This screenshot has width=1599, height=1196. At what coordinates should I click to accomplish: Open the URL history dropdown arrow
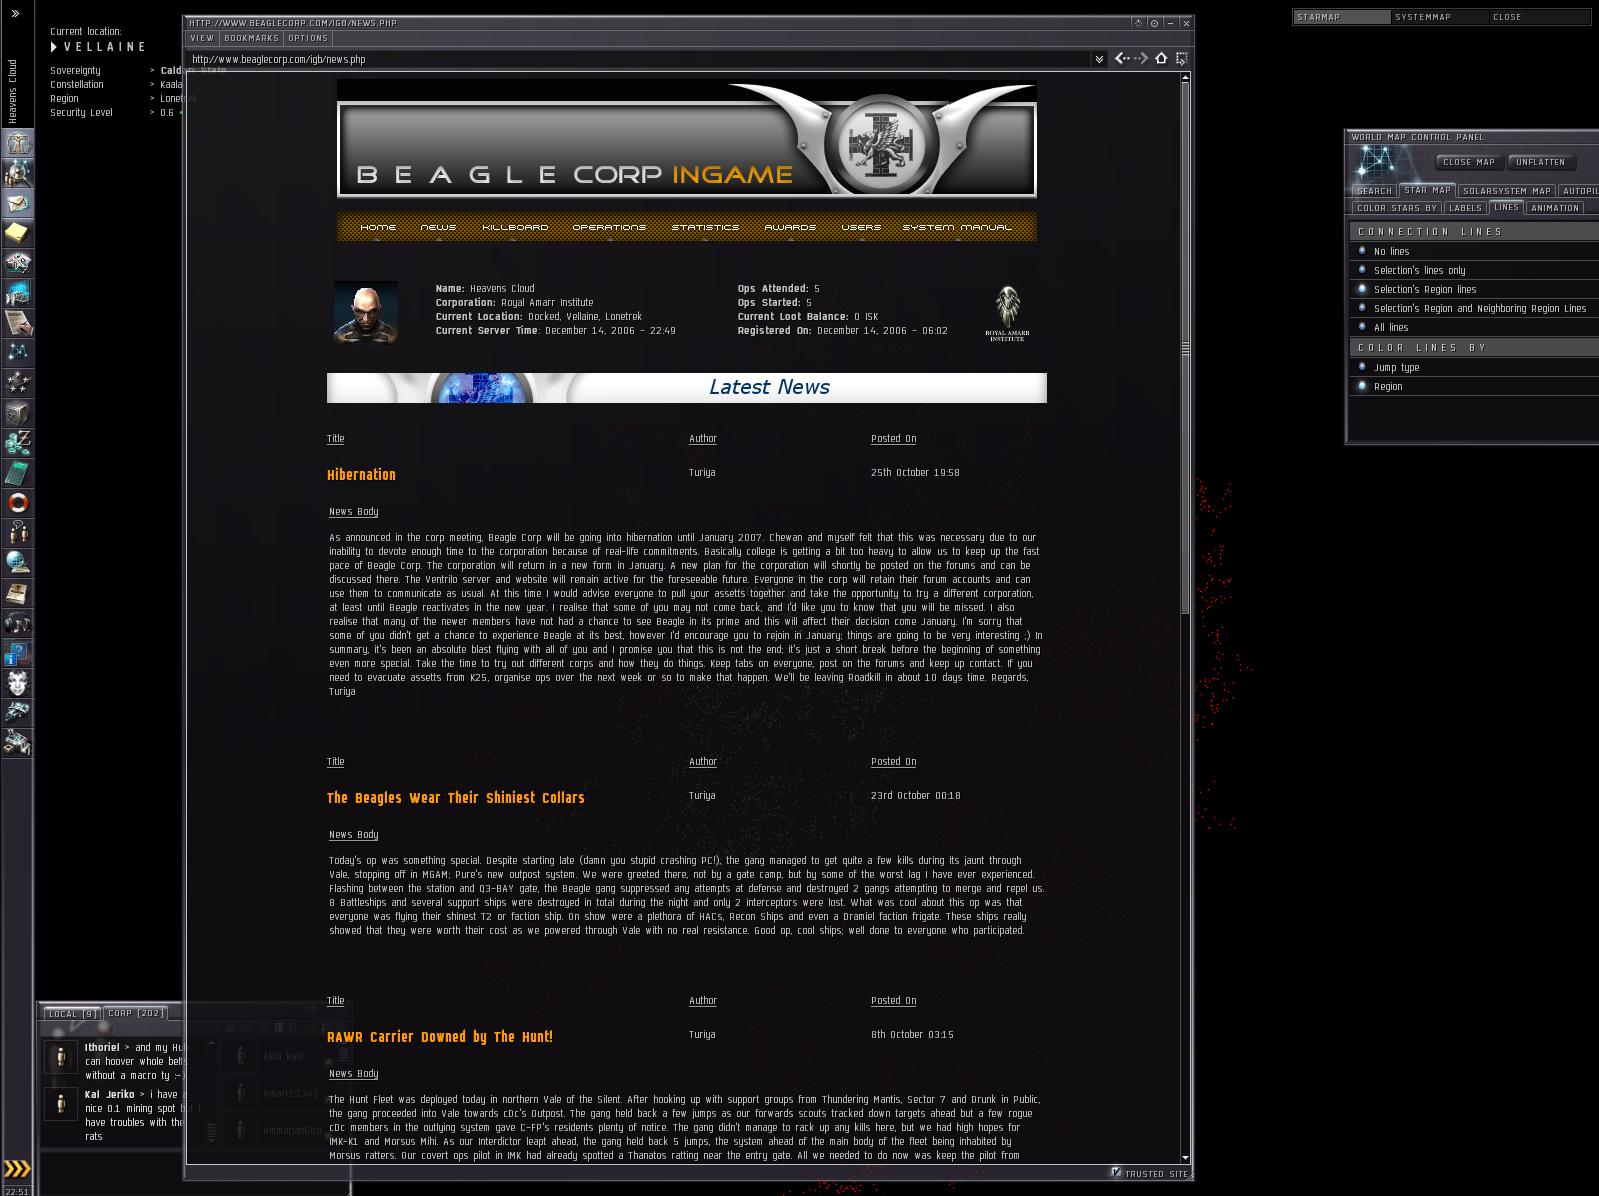point(1099,59)
